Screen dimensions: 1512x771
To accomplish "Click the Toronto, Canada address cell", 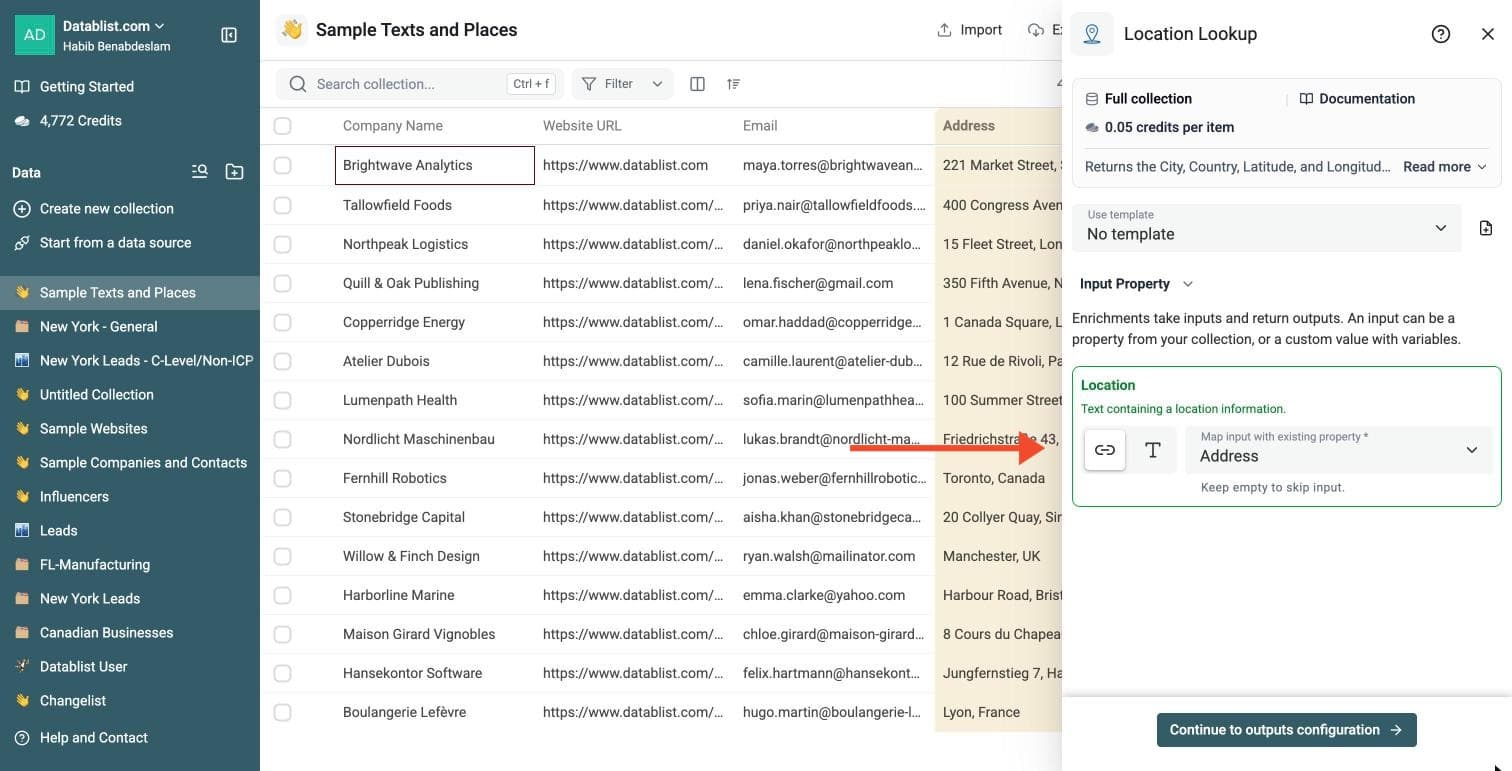I will (994, 478).
